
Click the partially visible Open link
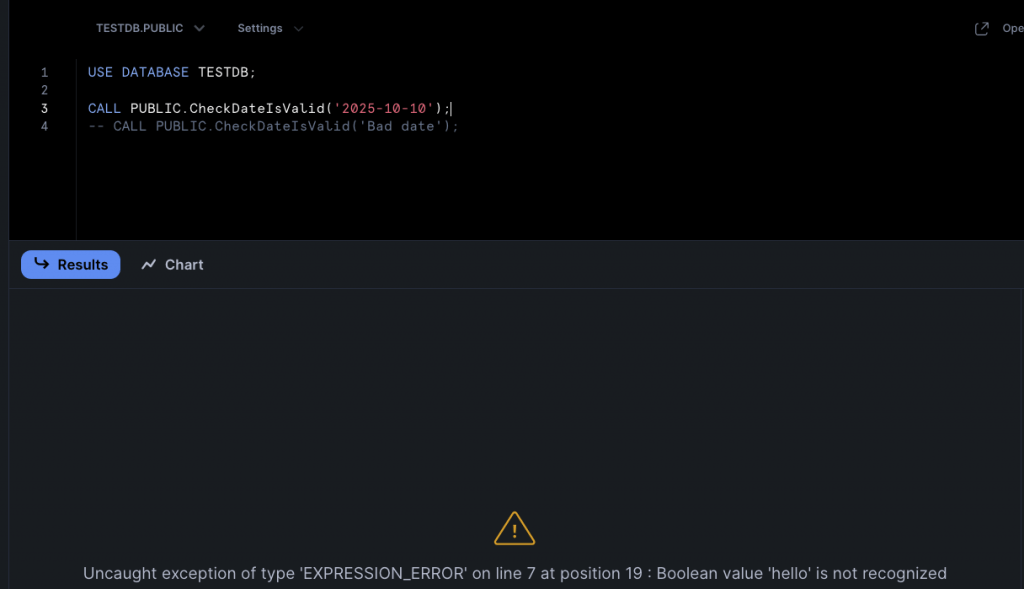pyautogui.click(x=1012, y=28)
